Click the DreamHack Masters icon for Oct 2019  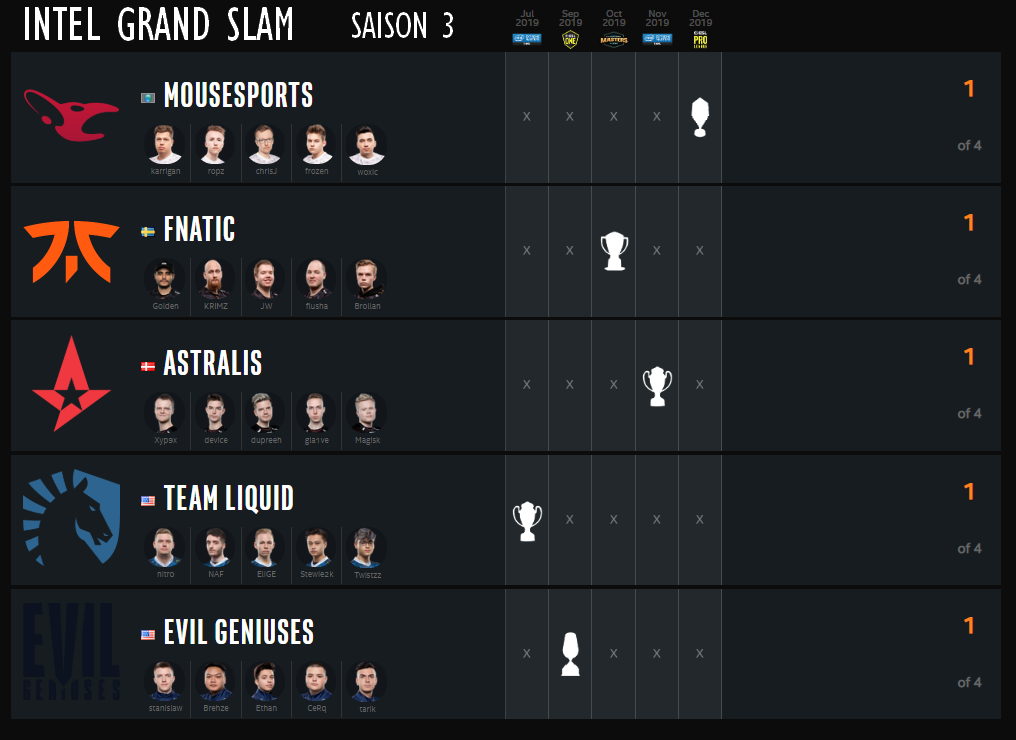click(614, 38)
